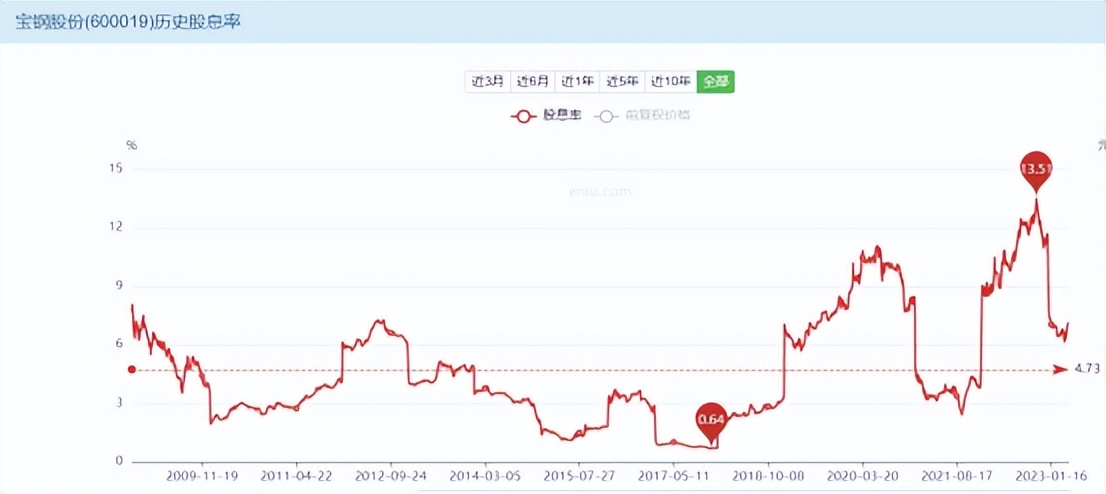The width and height of the screenshot is (1106, 494).
Task: Click the 2017-05-11 axis date
Action: pyautogui.click(x=674, y=476)
